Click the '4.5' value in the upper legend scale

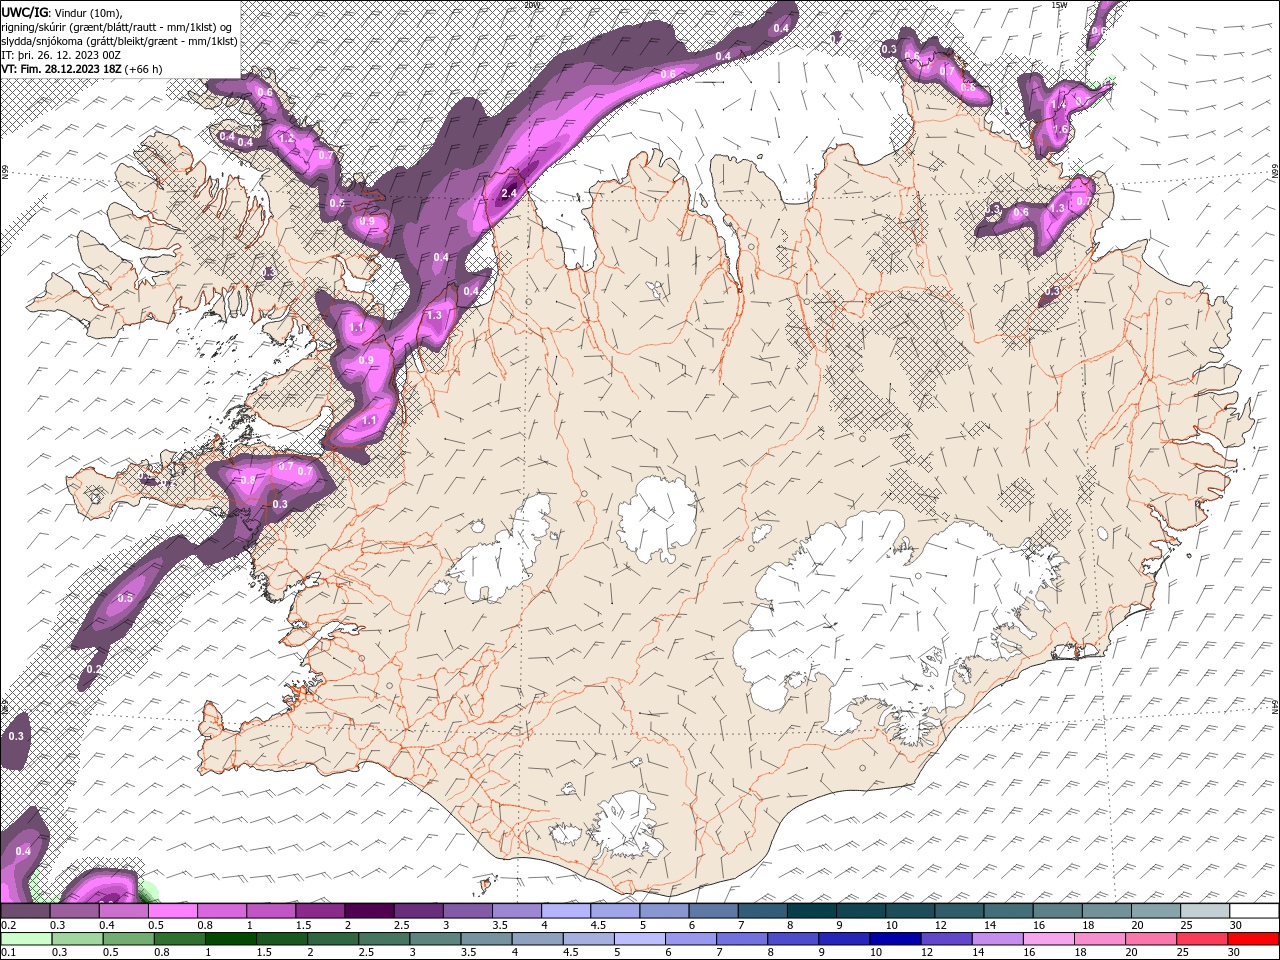pos(597,925)
